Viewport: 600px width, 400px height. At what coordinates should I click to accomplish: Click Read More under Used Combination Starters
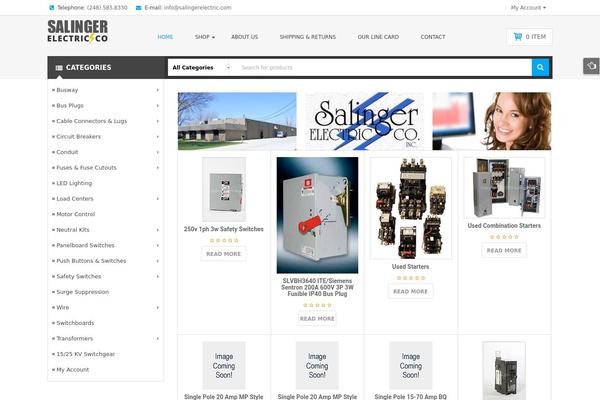click(x=504, y=250)
